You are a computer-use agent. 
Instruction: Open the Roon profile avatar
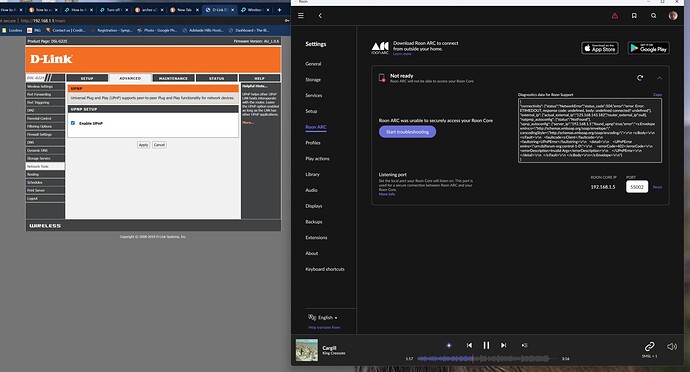673,16
